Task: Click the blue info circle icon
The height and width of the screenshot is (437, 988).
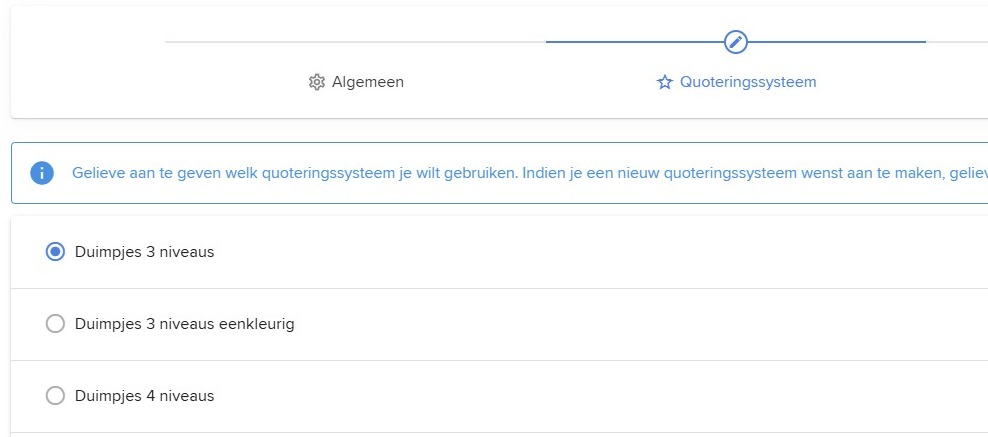Action: coord(42,173)
